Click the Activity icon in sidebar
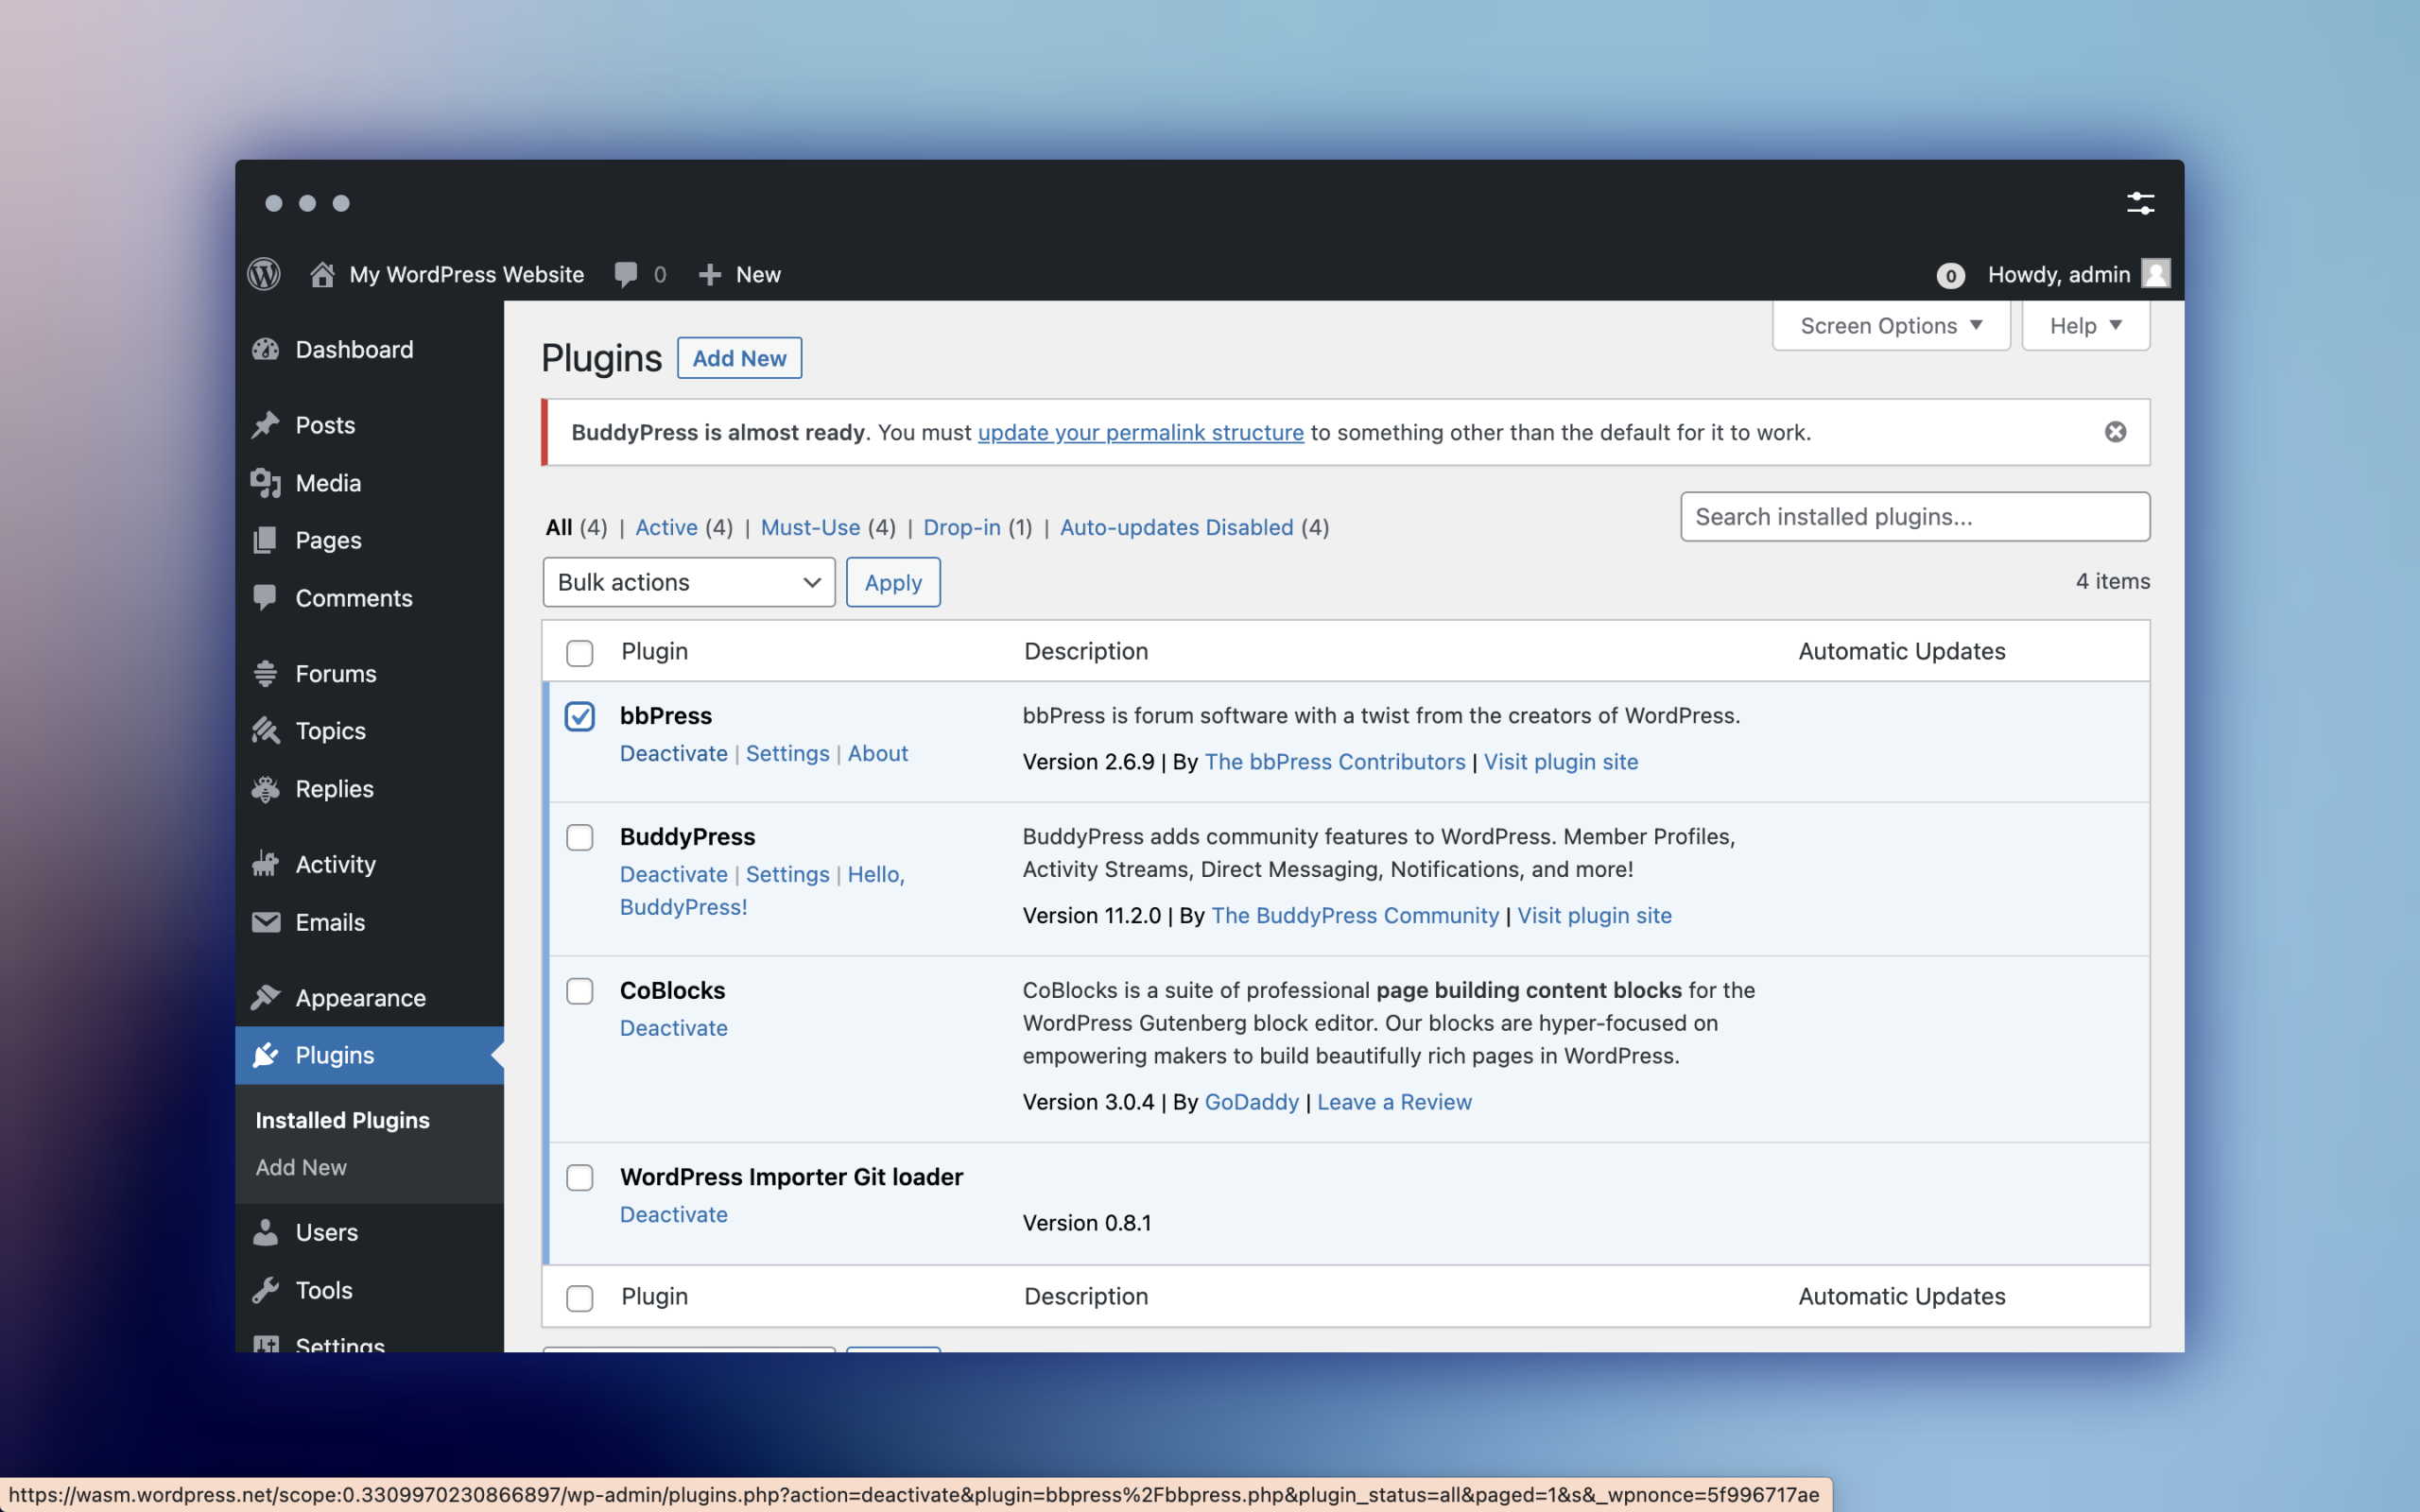The height and width of the screenshot is (1512, 2420). pos(266,864)
